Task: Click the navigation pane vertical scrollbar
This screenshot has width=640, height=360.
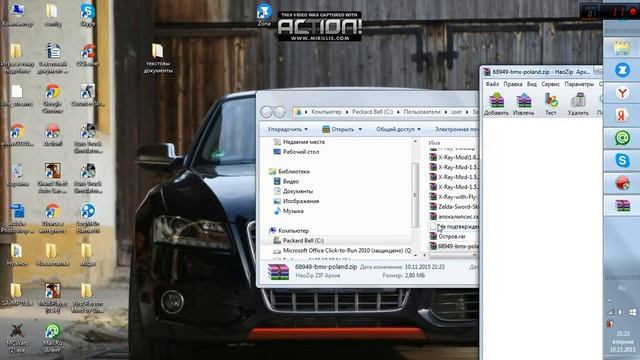Action: (415, 196)
